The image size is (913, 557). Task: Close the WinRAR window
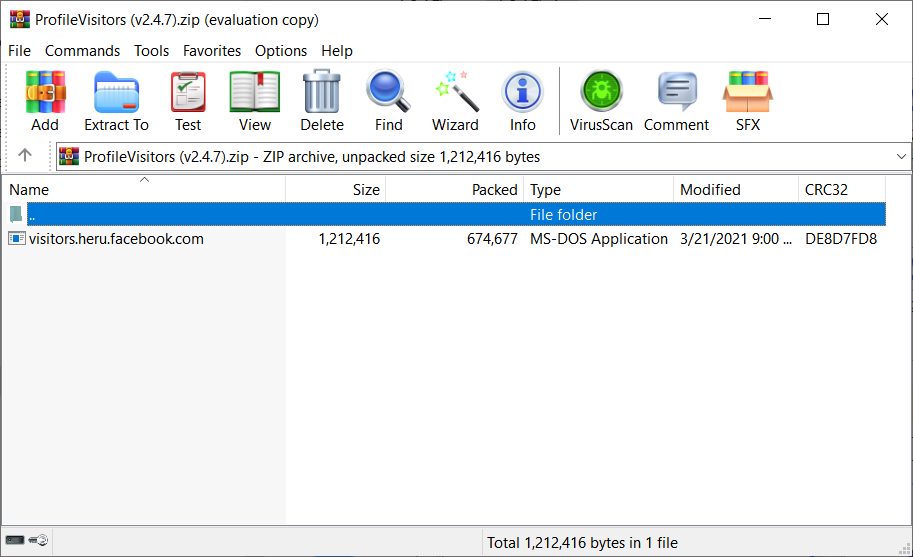click(882, 19)
